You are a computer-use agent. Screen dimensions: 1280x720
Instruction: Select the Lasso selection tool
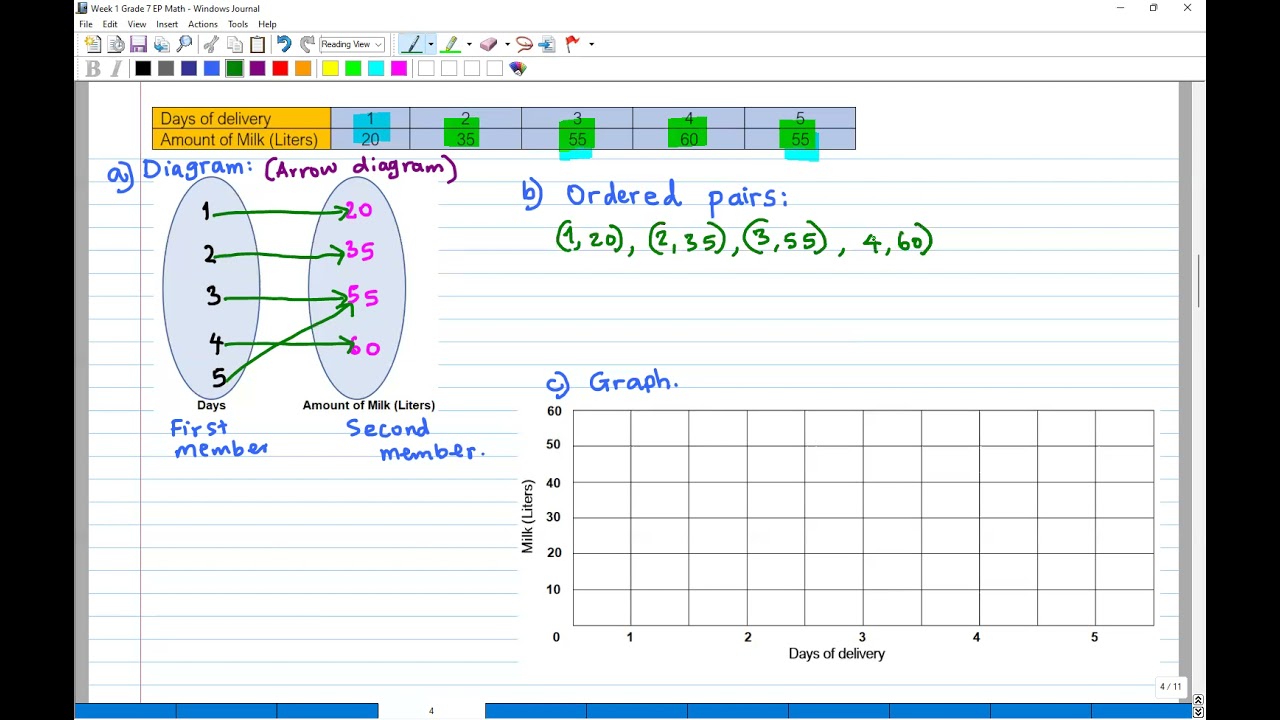(x=524, y=44)
